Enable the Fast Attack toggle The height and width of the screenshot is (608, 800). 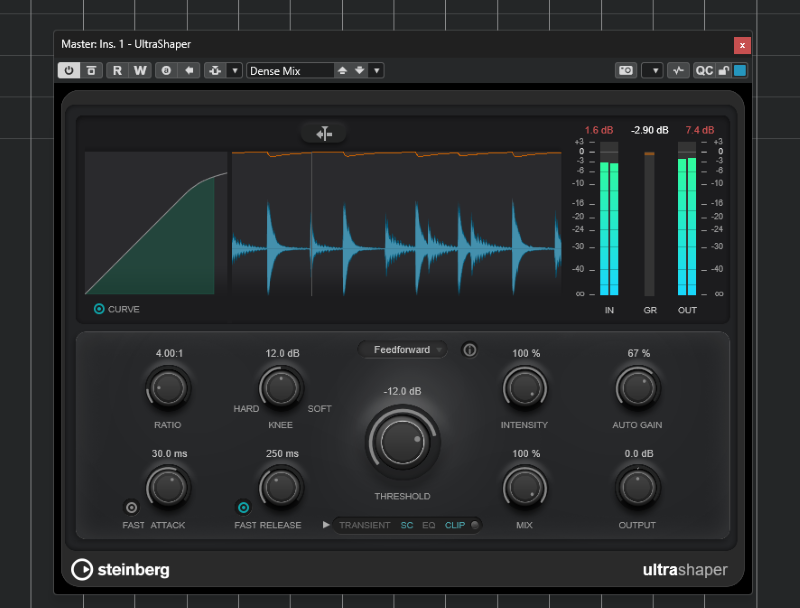pyautogui.click(x=131, y=507)
